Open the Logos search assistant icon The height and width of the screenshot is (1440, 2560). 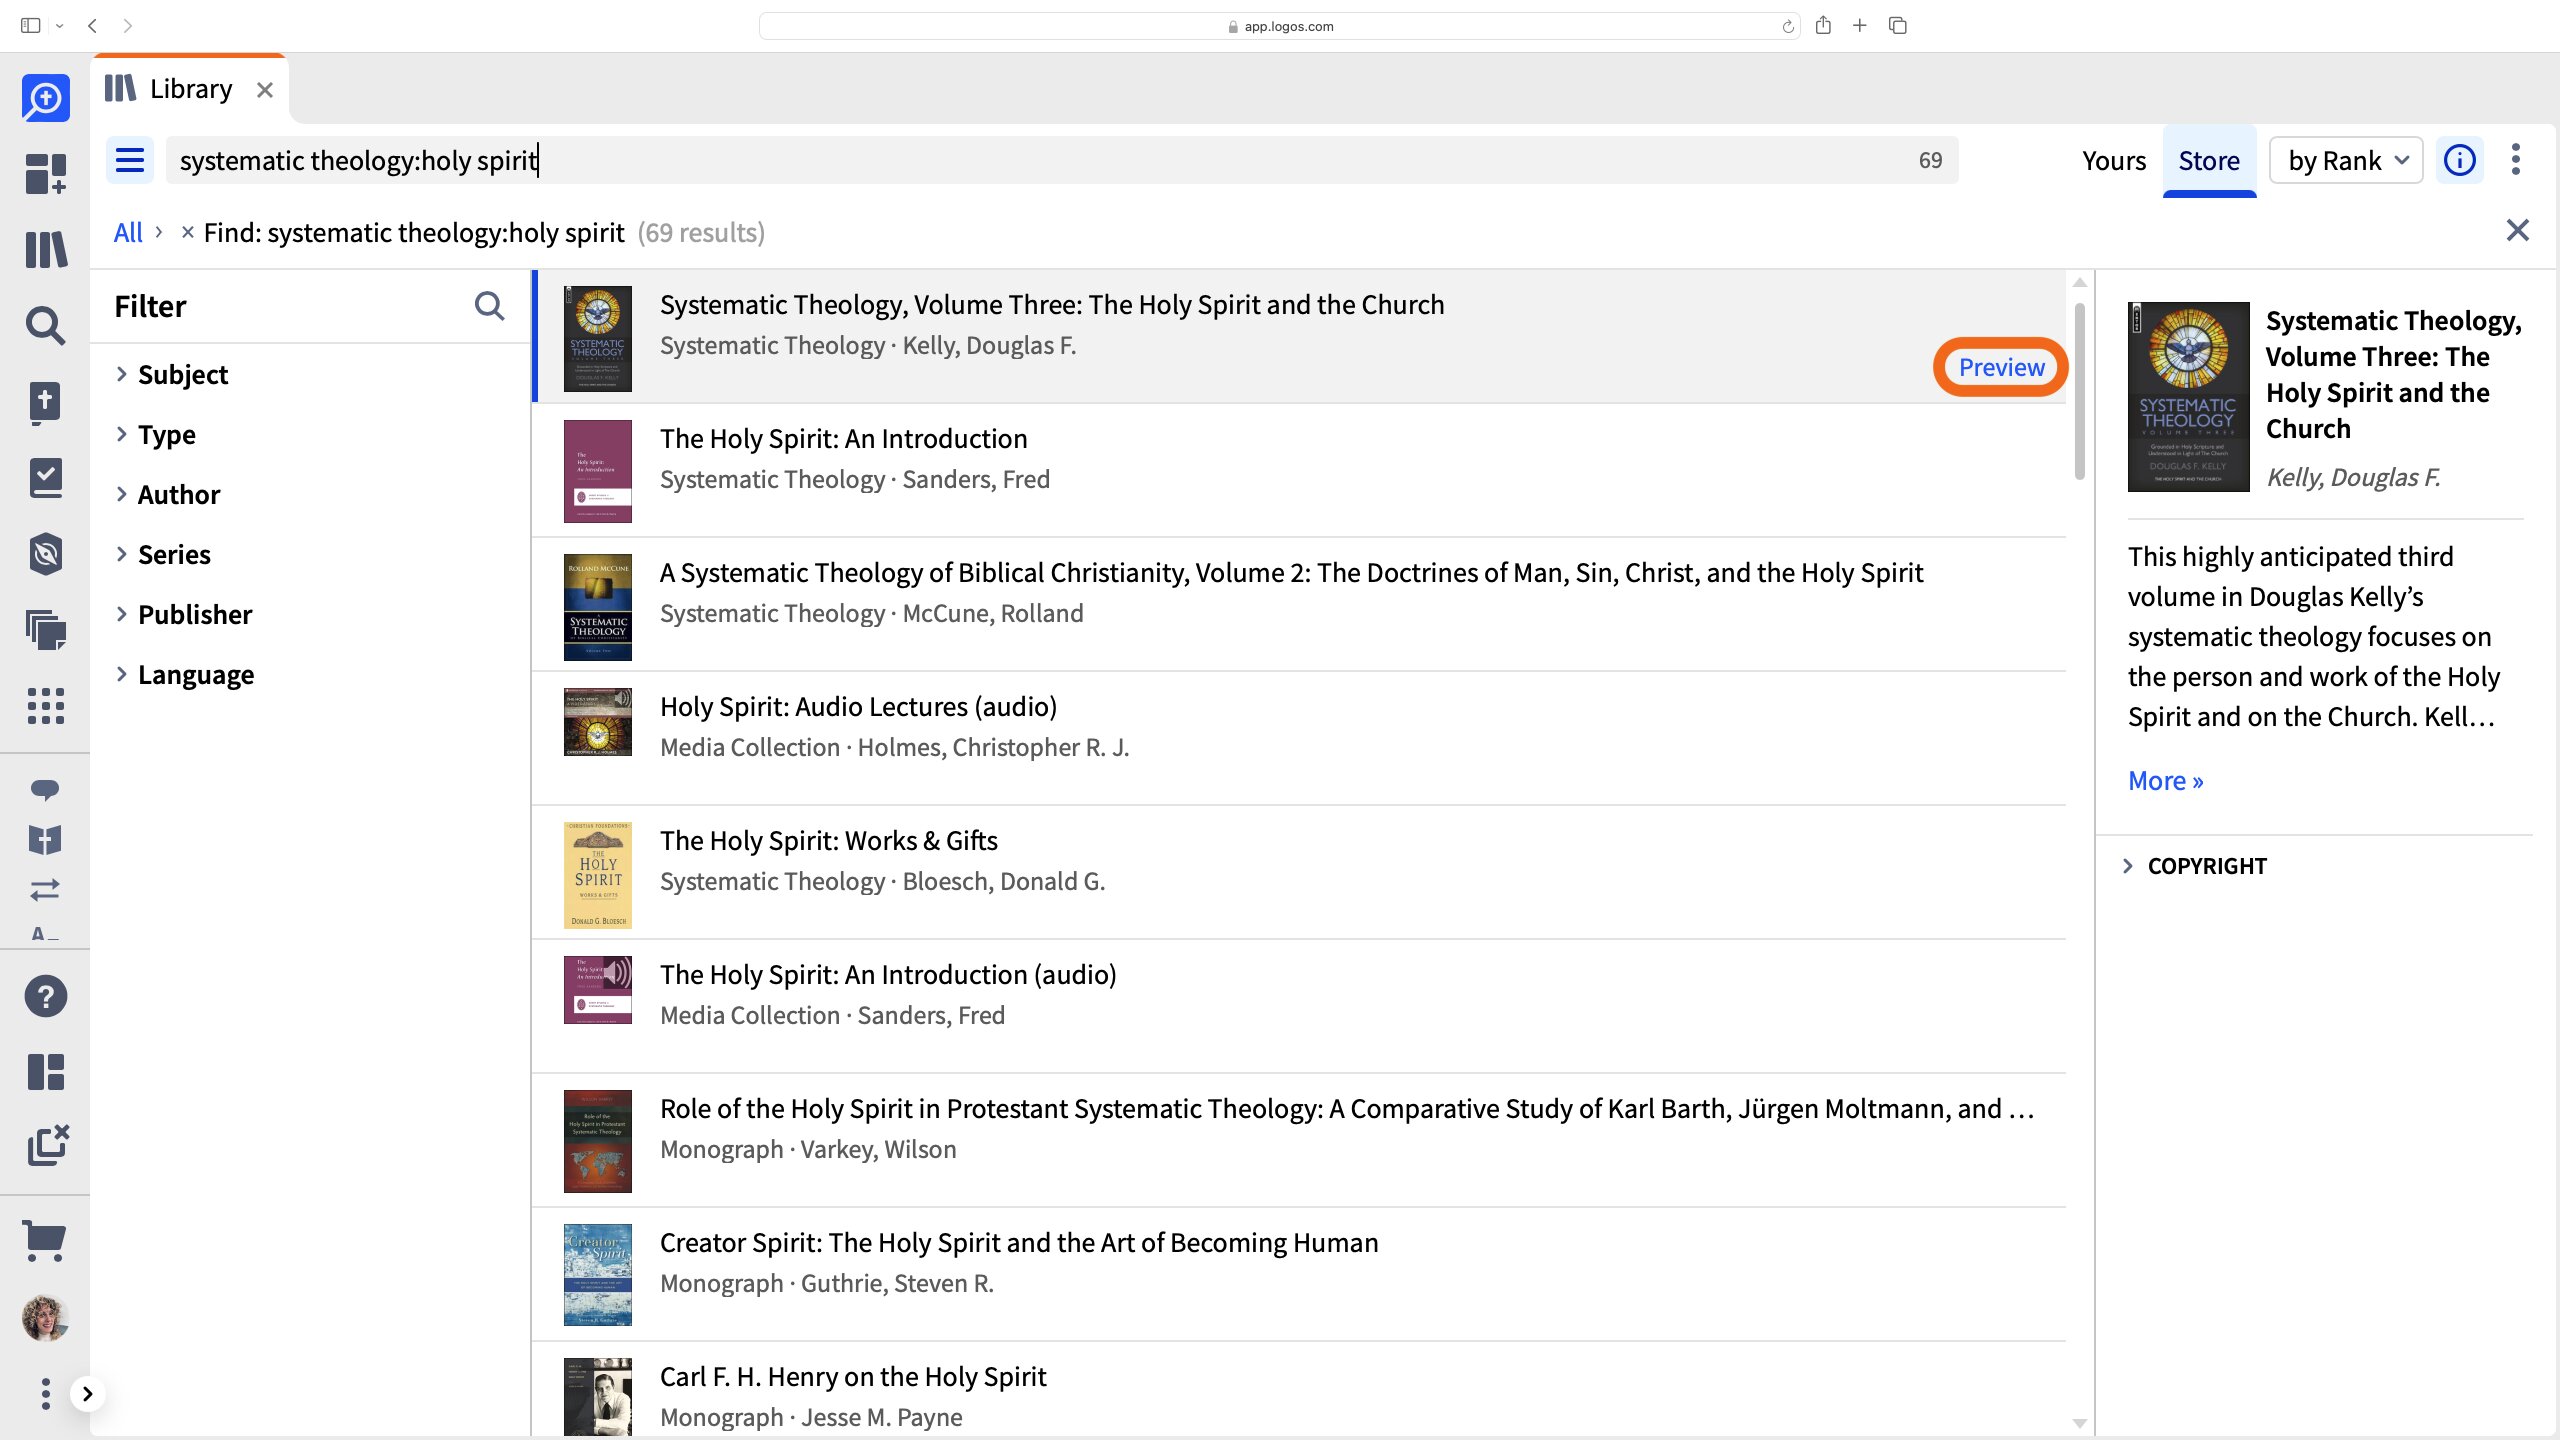46,98
